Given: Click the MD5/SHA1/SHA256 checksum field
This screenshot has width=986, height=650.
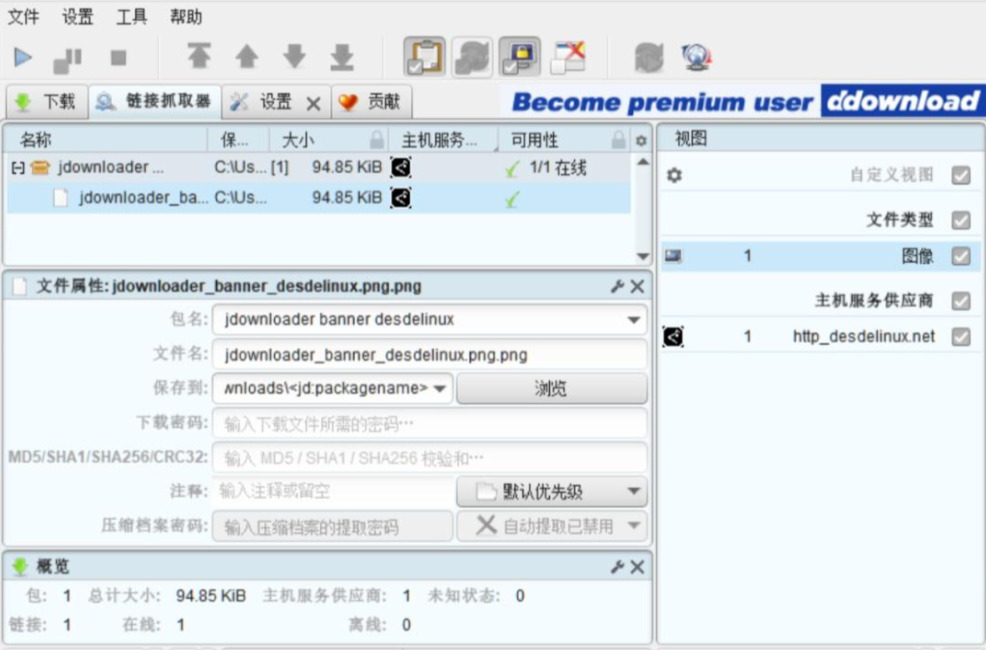Looking at the screenshot, I should coord(430,458).
